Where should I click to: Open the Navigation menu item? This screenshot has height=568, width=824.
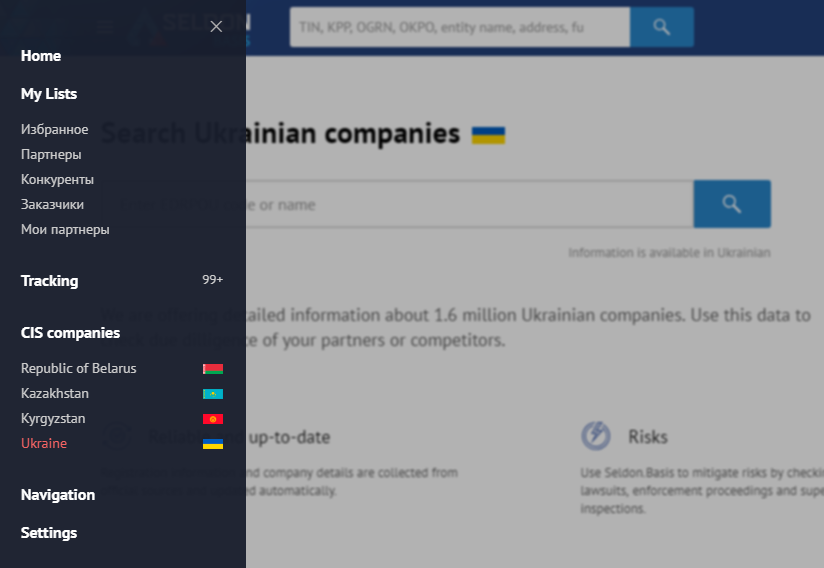pyautogui.click(x=58, y=495)
